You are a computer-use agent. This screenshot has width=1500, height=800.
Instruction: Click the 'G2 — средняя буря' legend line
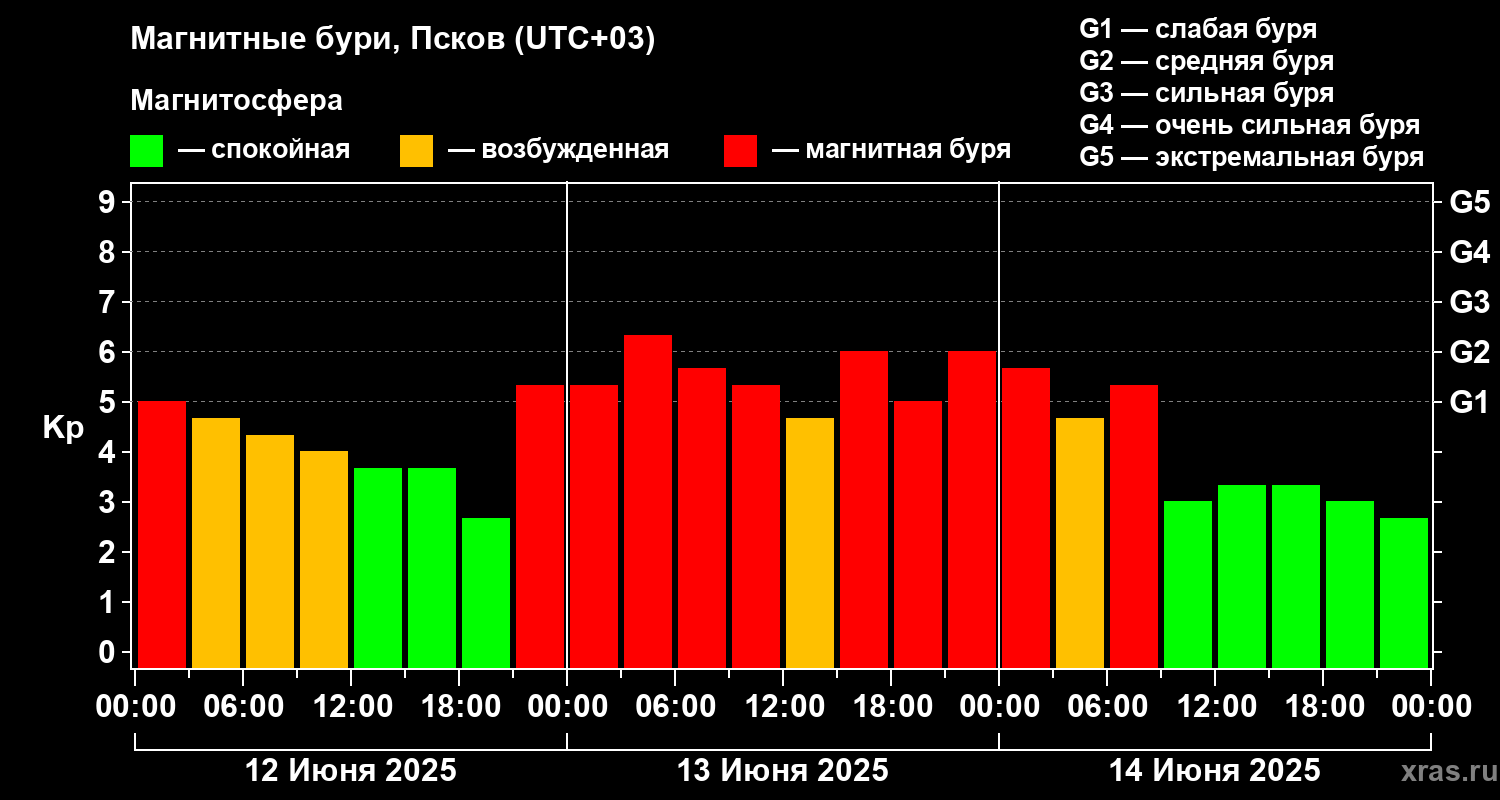tap(1207, 61)
